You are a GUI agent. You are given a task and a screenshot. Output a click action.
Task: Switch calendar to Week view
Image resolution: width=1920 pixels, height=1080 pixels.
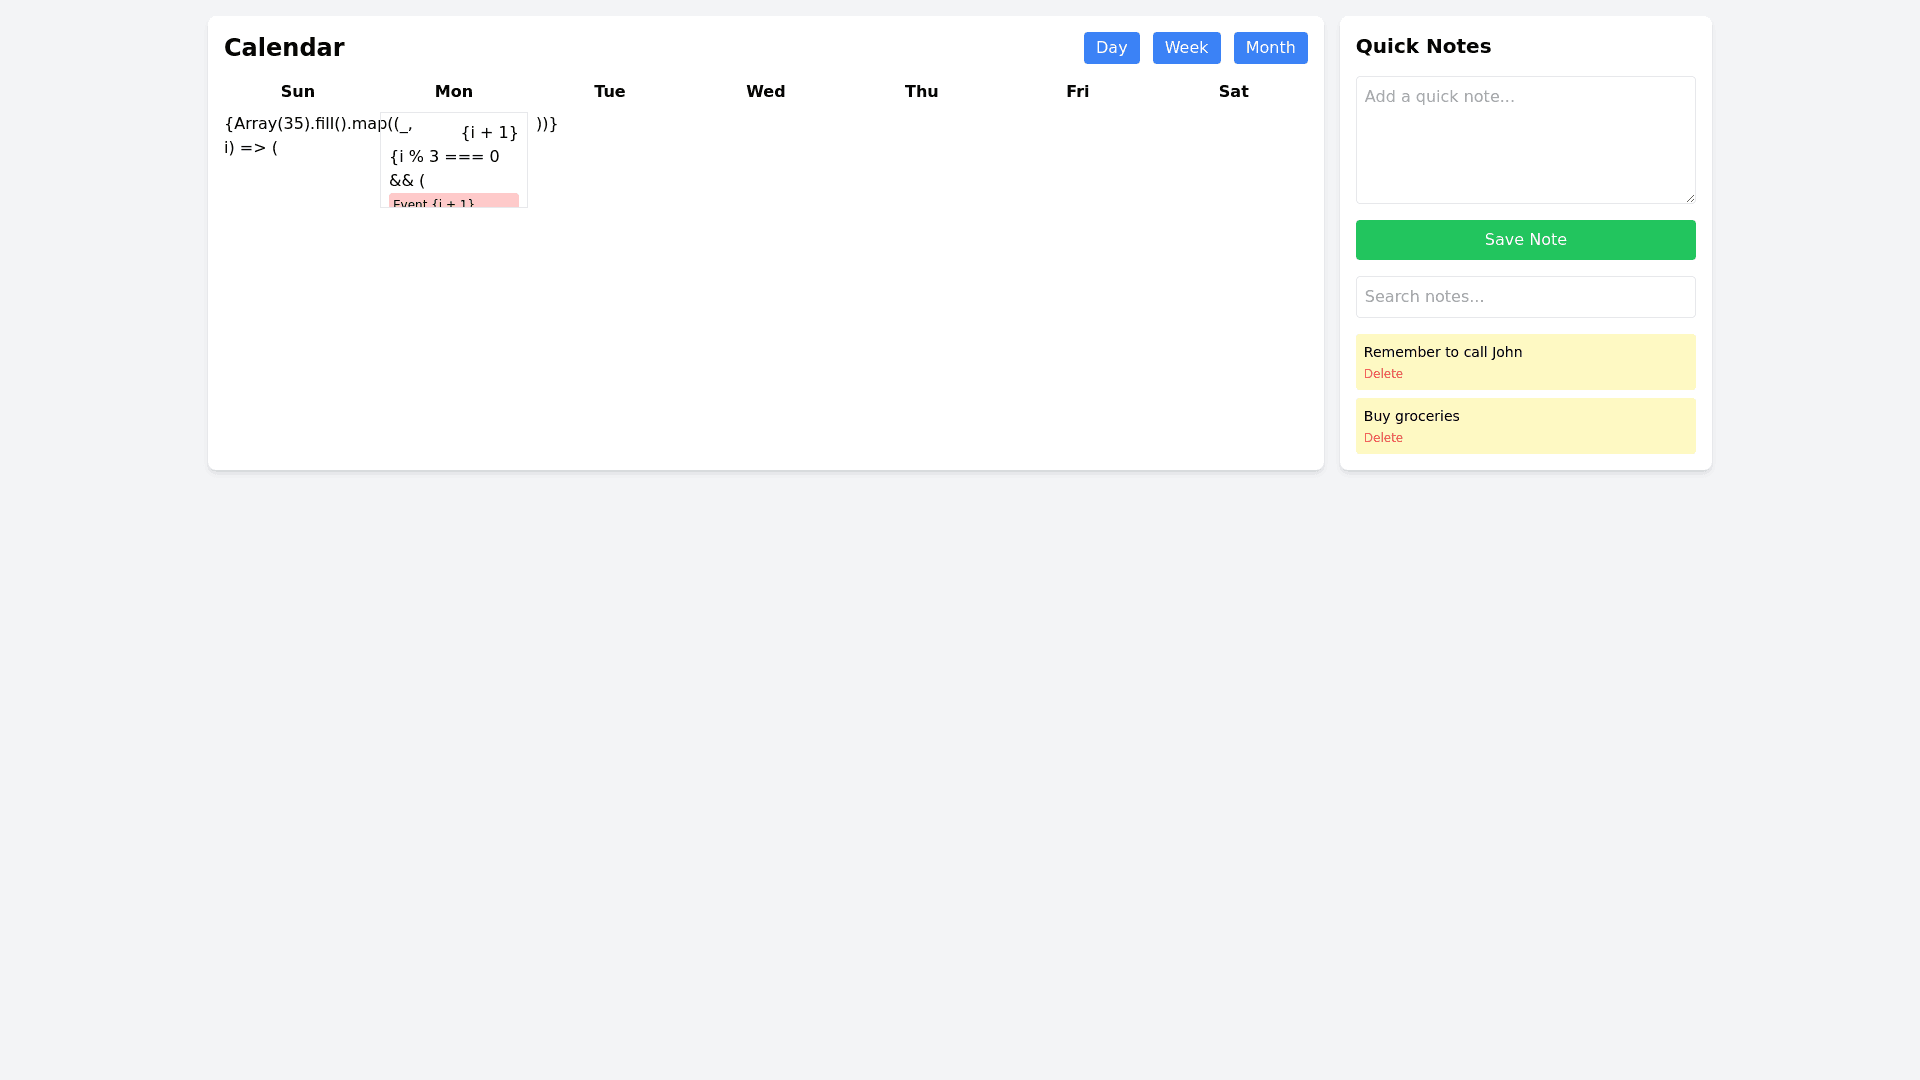pos(1186,48)
